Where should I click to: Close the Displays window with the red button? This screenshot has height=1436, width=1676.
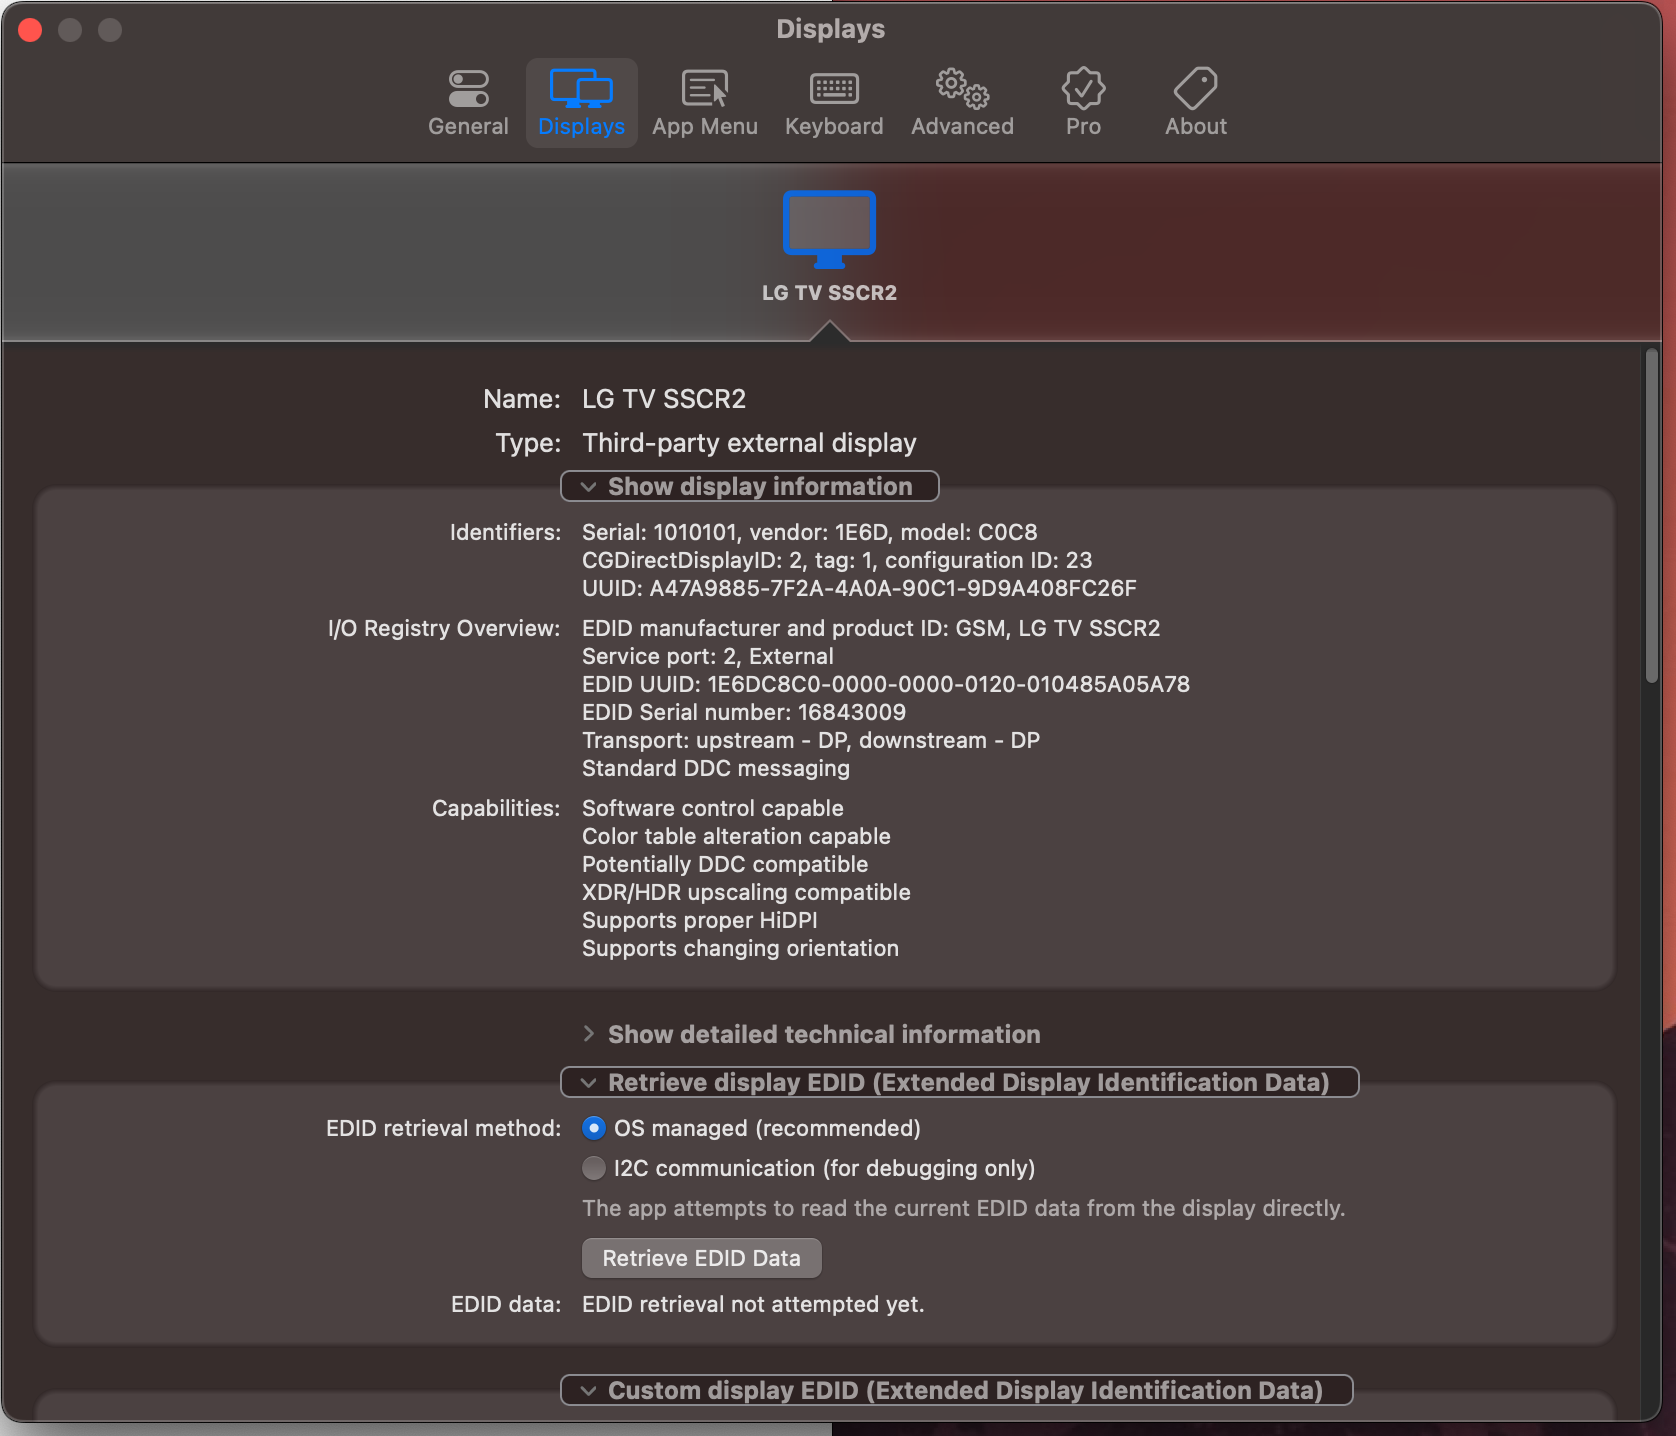30,30
